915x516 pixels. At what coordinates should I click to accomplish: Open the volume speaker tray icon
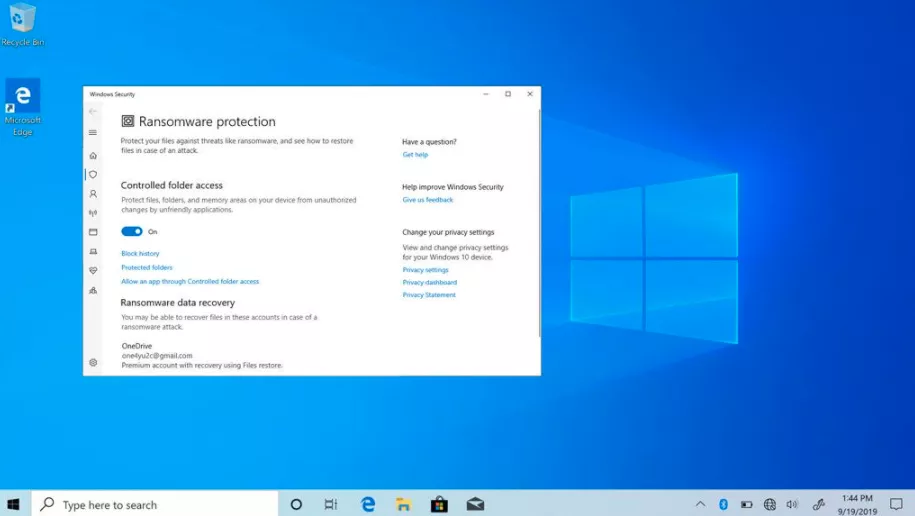[792, 504]
